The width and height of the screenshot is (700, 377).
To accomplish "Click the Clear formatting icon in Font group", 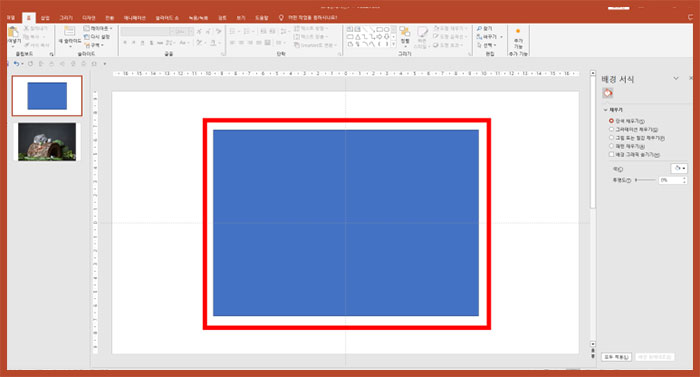I will [218, 32].
